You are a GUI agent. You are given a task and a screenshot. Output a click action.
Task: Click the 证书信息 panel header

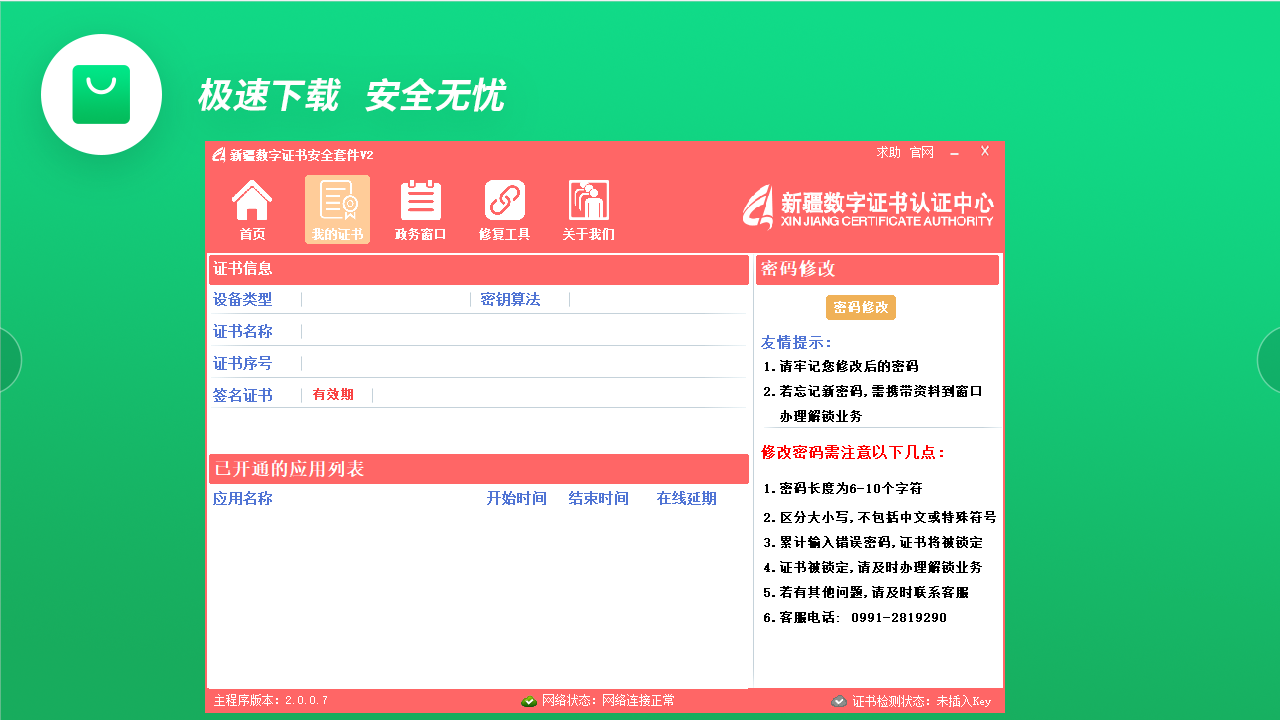tap(241, 269)
